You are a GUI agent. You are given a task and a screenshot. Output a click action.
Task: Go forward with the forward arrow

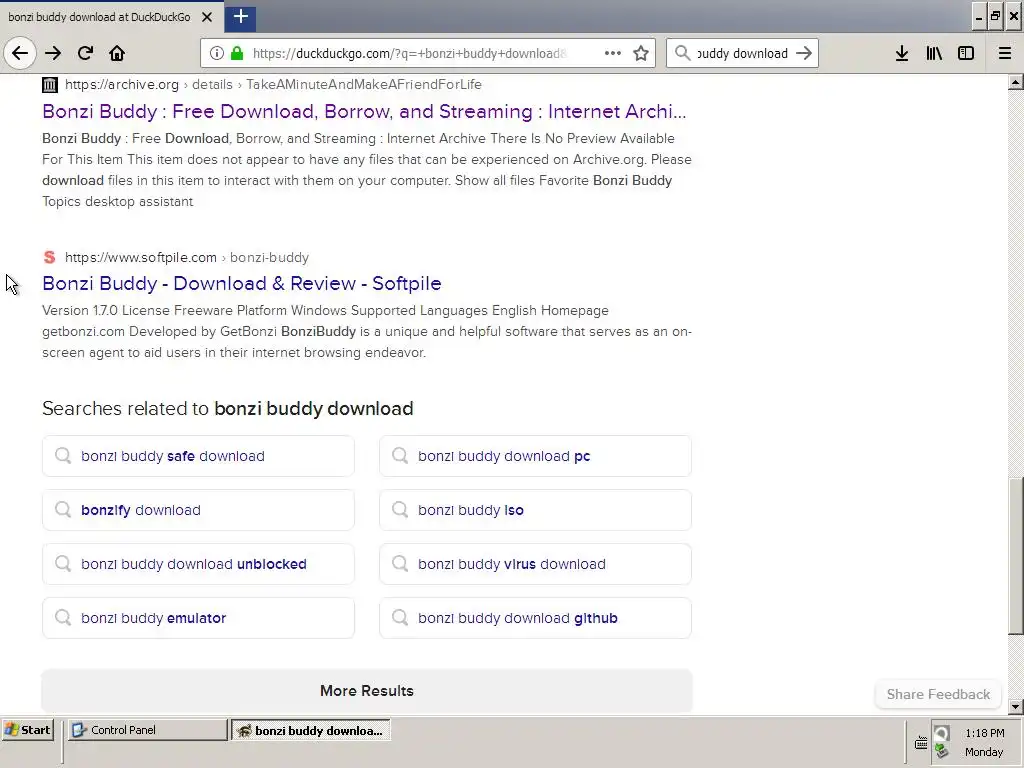(x=53, y=54)
